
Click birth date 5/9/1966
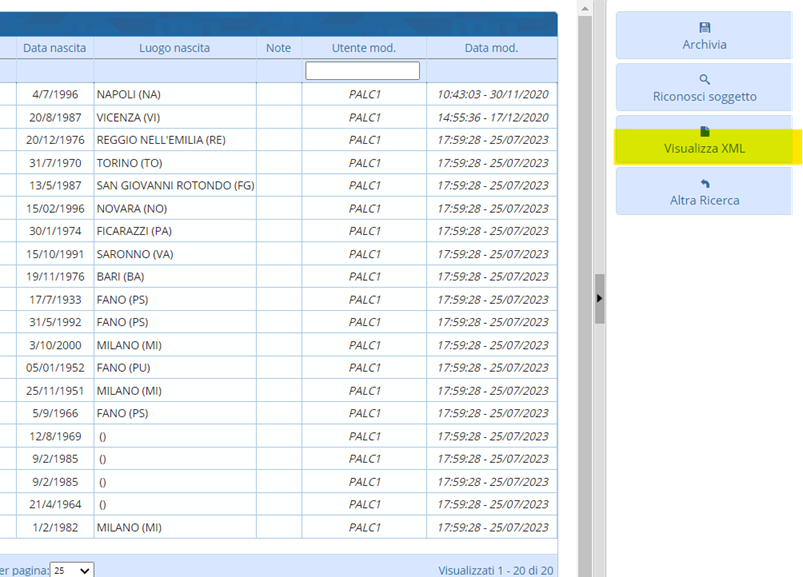pyautogui.click(x=55, y=413)
